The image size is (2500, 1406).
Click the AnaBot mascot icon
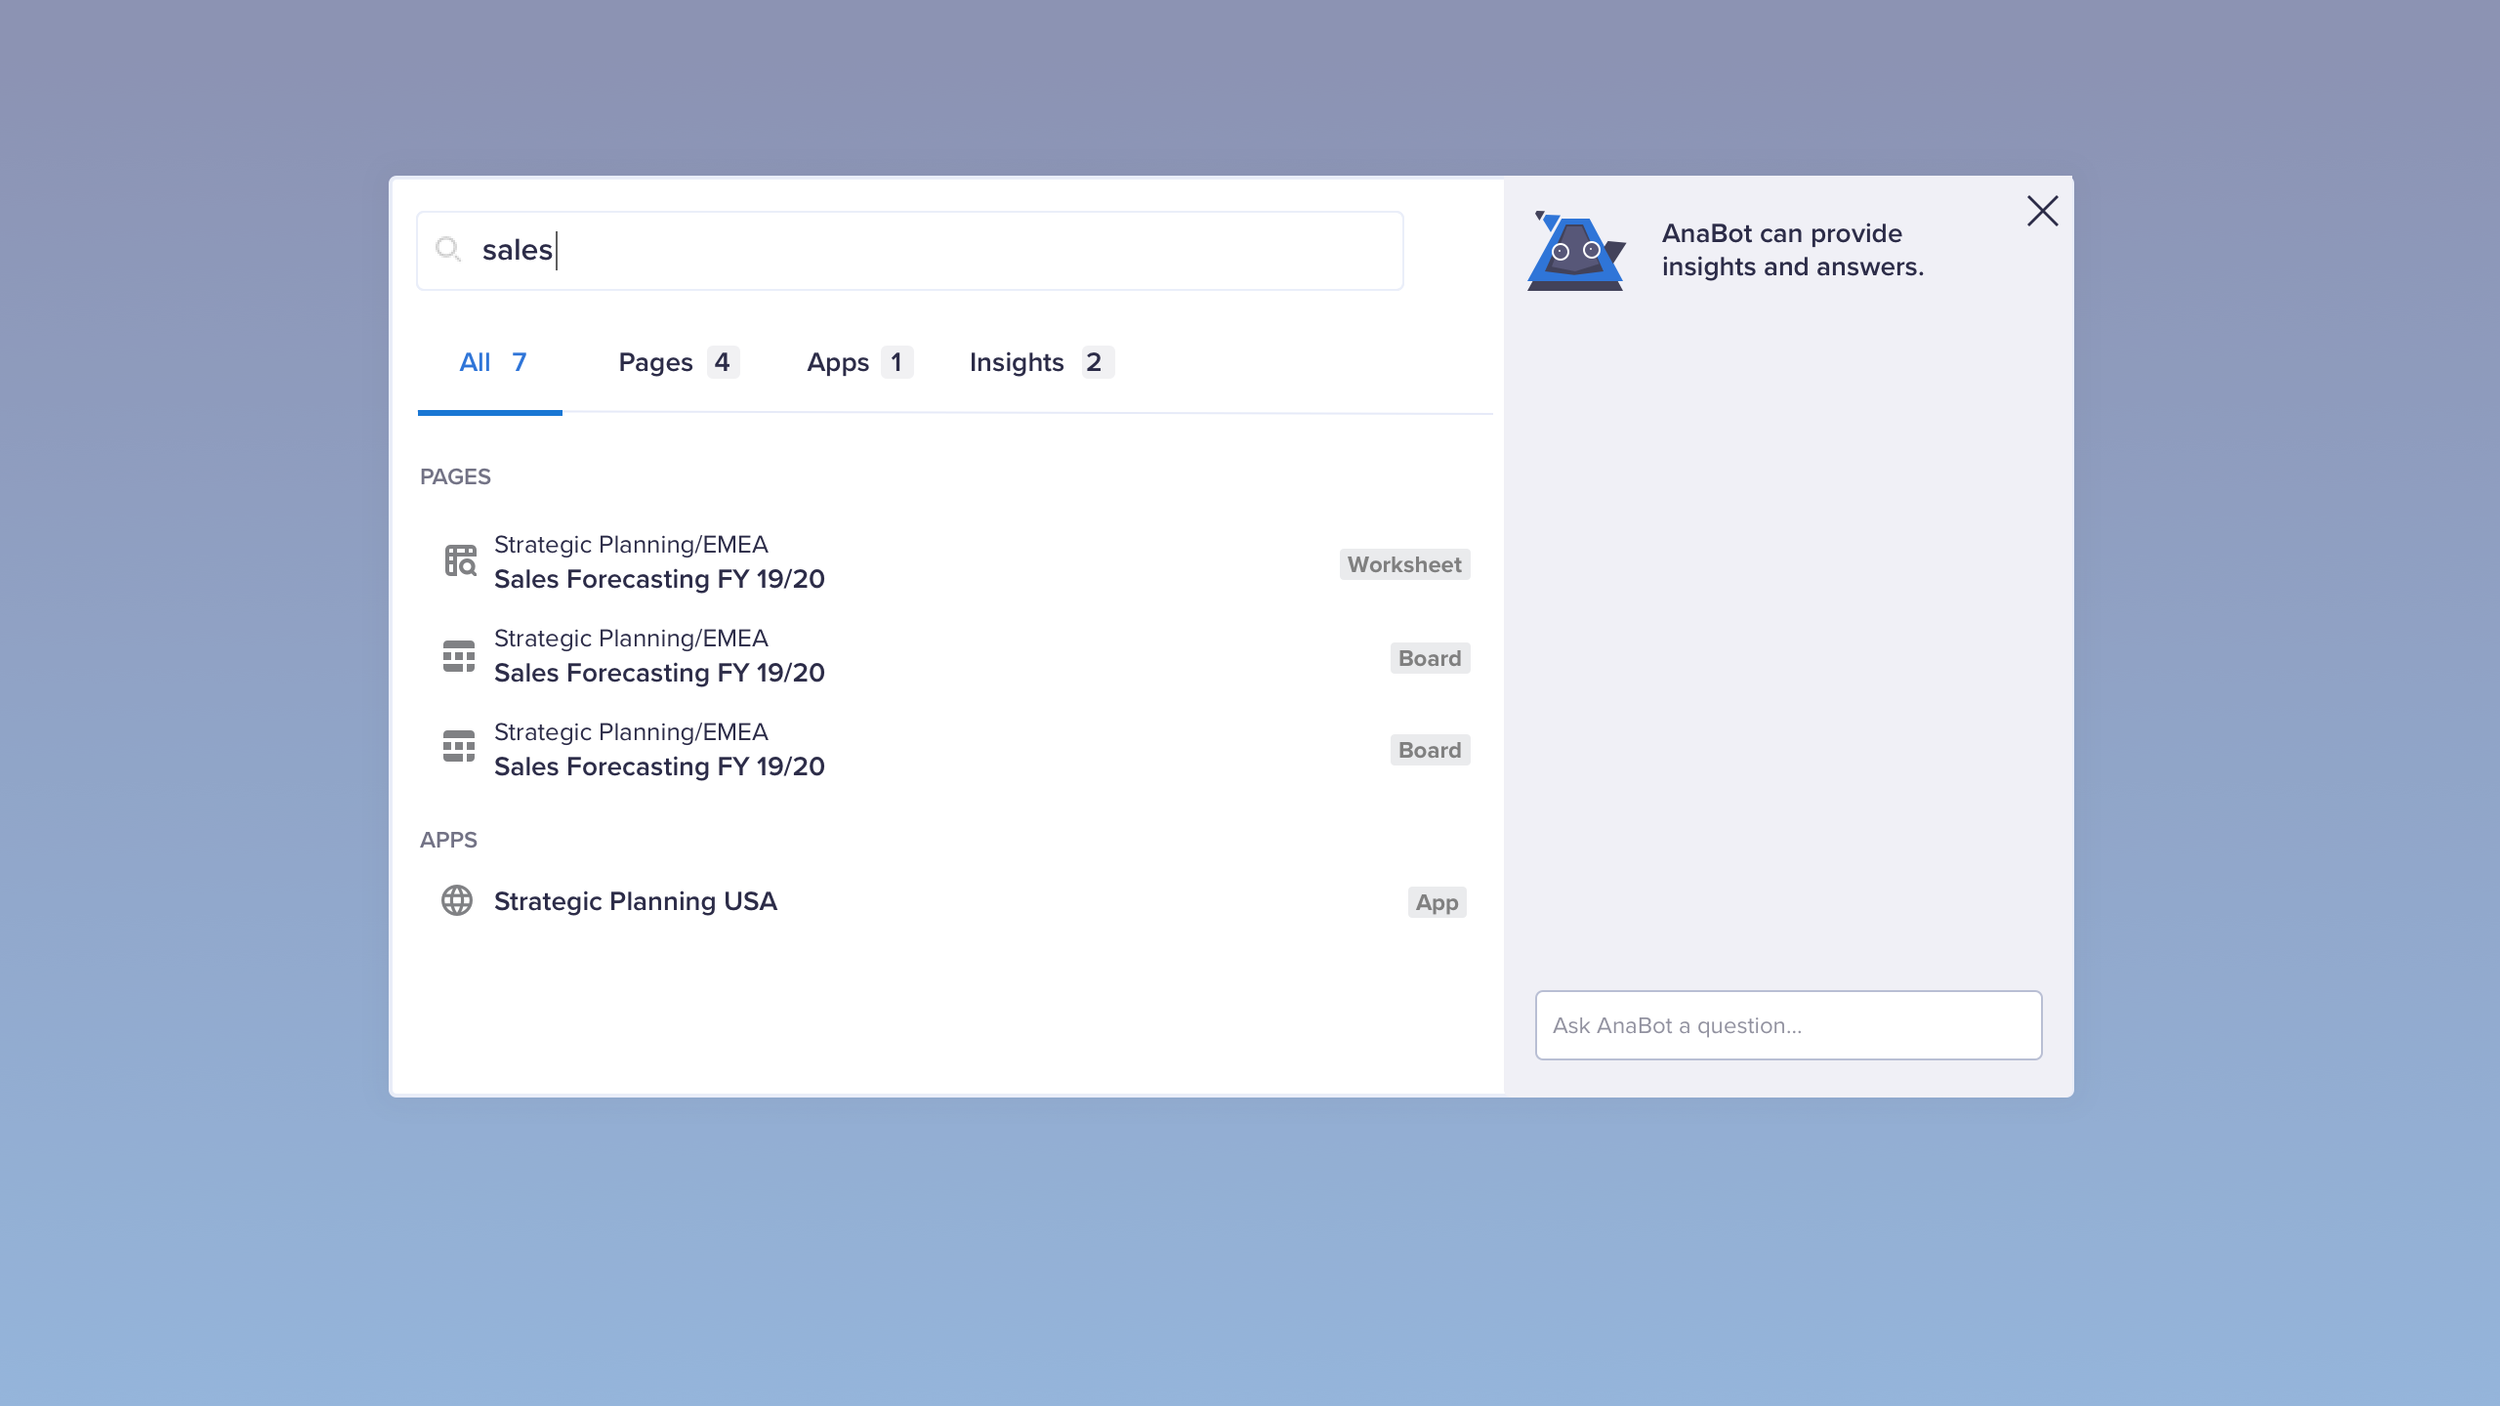click(x=1576, y=251)
